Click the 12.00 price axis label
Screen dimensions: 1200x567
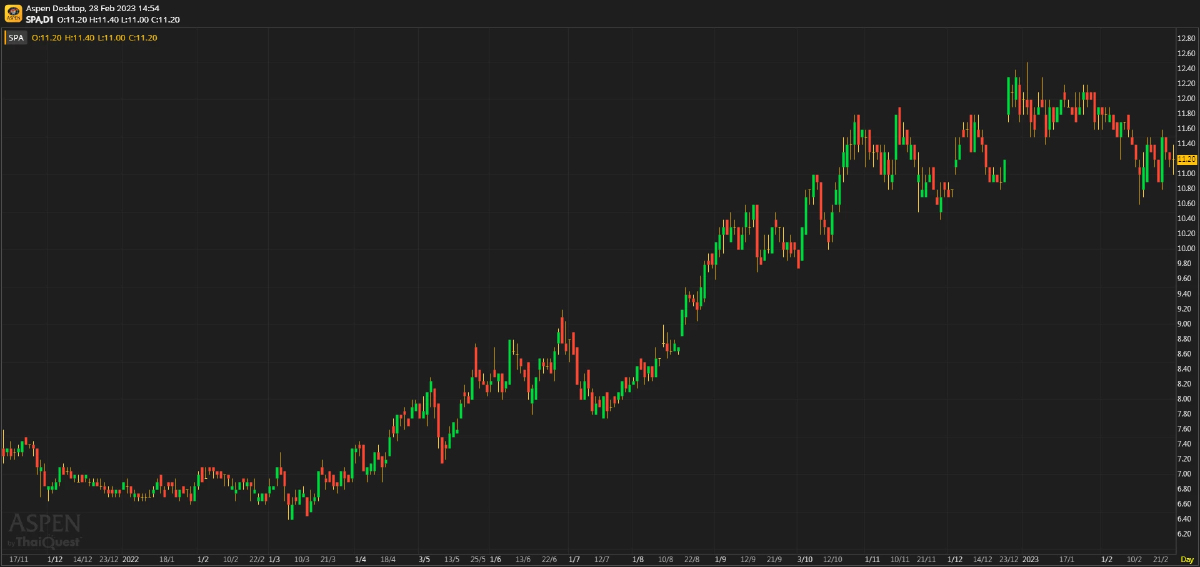click(1186, 98)
